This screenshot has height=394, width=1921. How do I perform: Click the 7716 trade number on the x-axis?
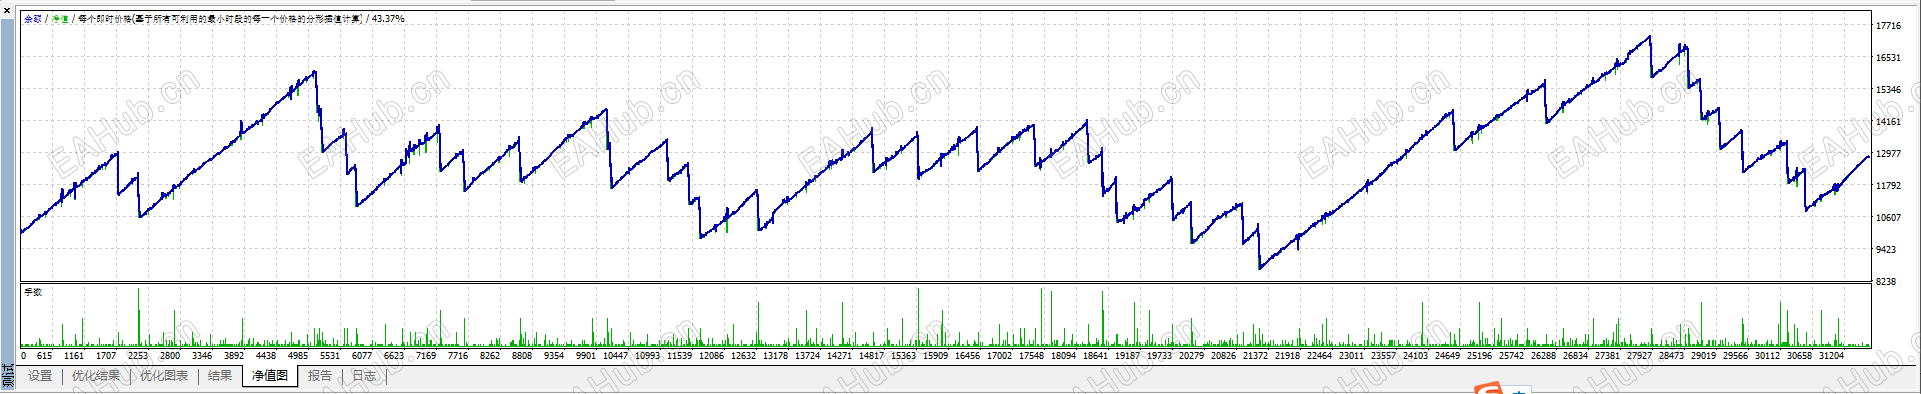point(458,356)
